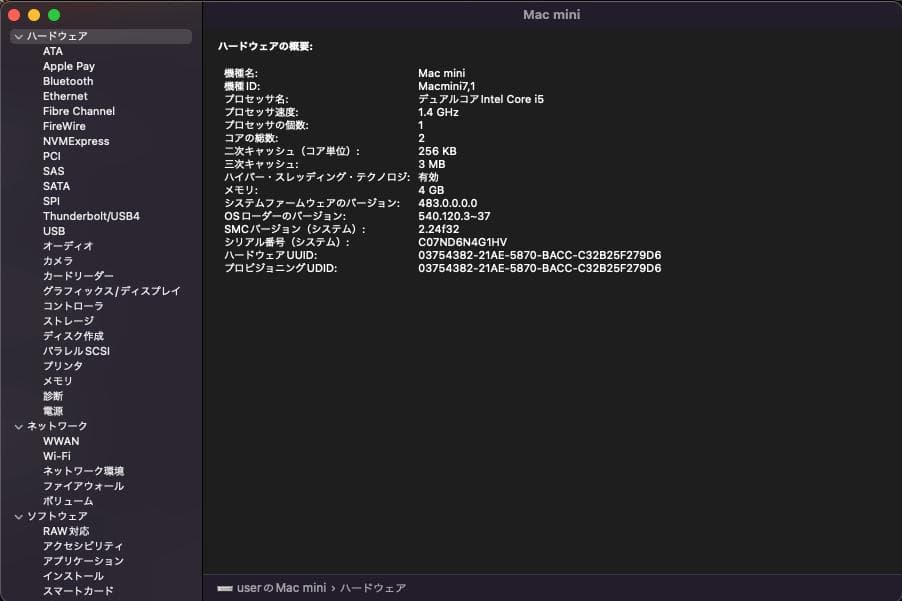This screenshot has width=902, height=601.
Task: Open ファイアウォール entry
Action: [x=83, y=486]
